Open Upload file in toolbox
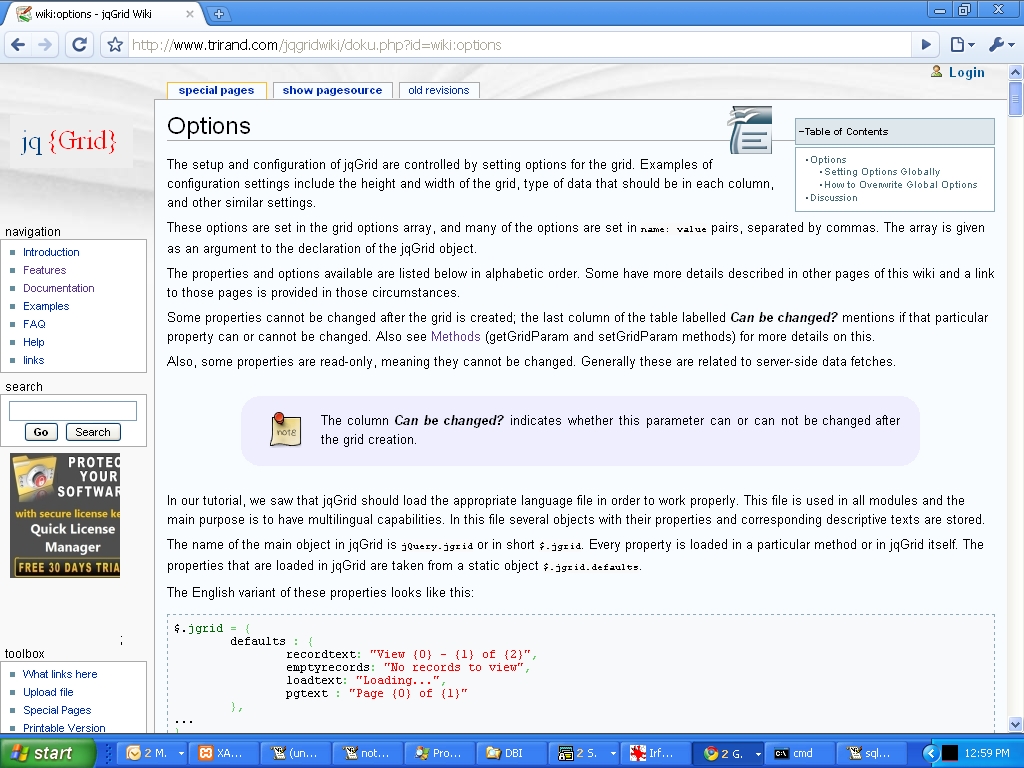Image resolution: width=1024 pixels, height=768 pixels. click(x=48, y=692)
